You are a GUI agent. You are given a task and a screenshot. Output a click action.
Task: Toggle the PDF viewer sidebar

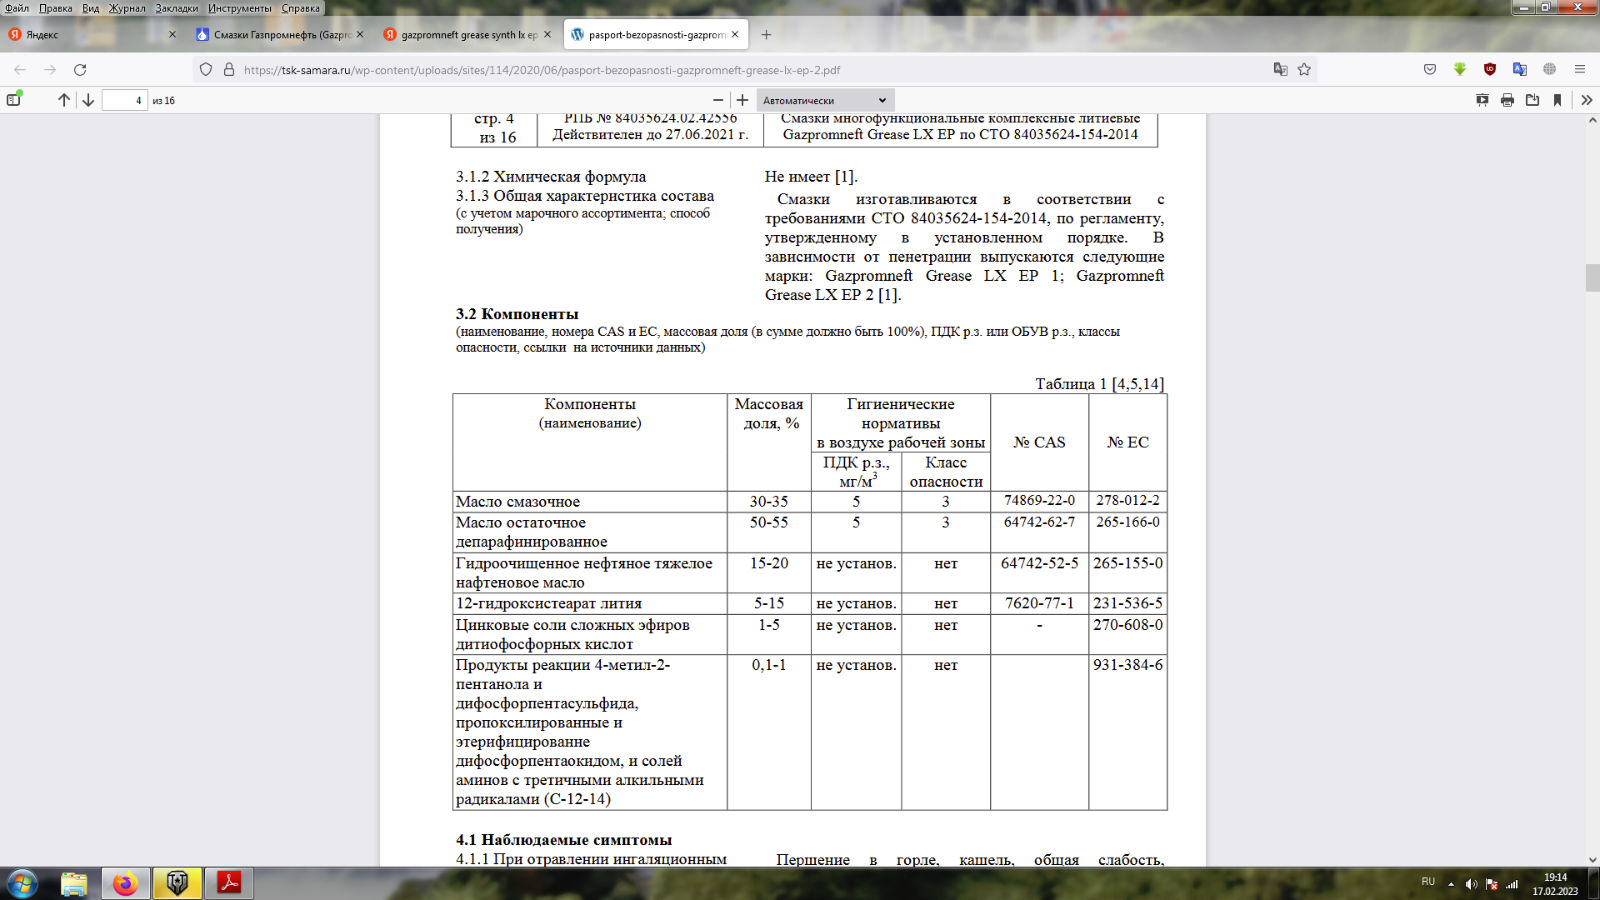click(x=14, y=100)
